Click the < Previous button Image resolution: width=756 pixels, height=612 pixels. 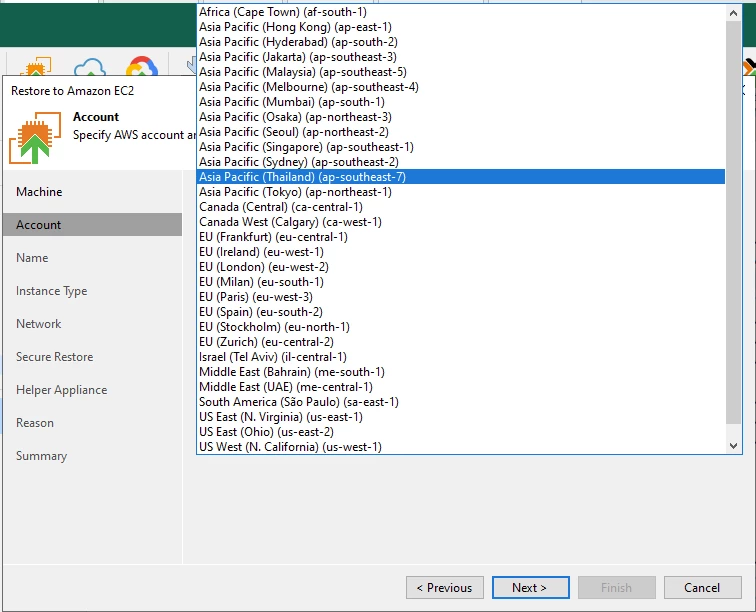[445, 587]
